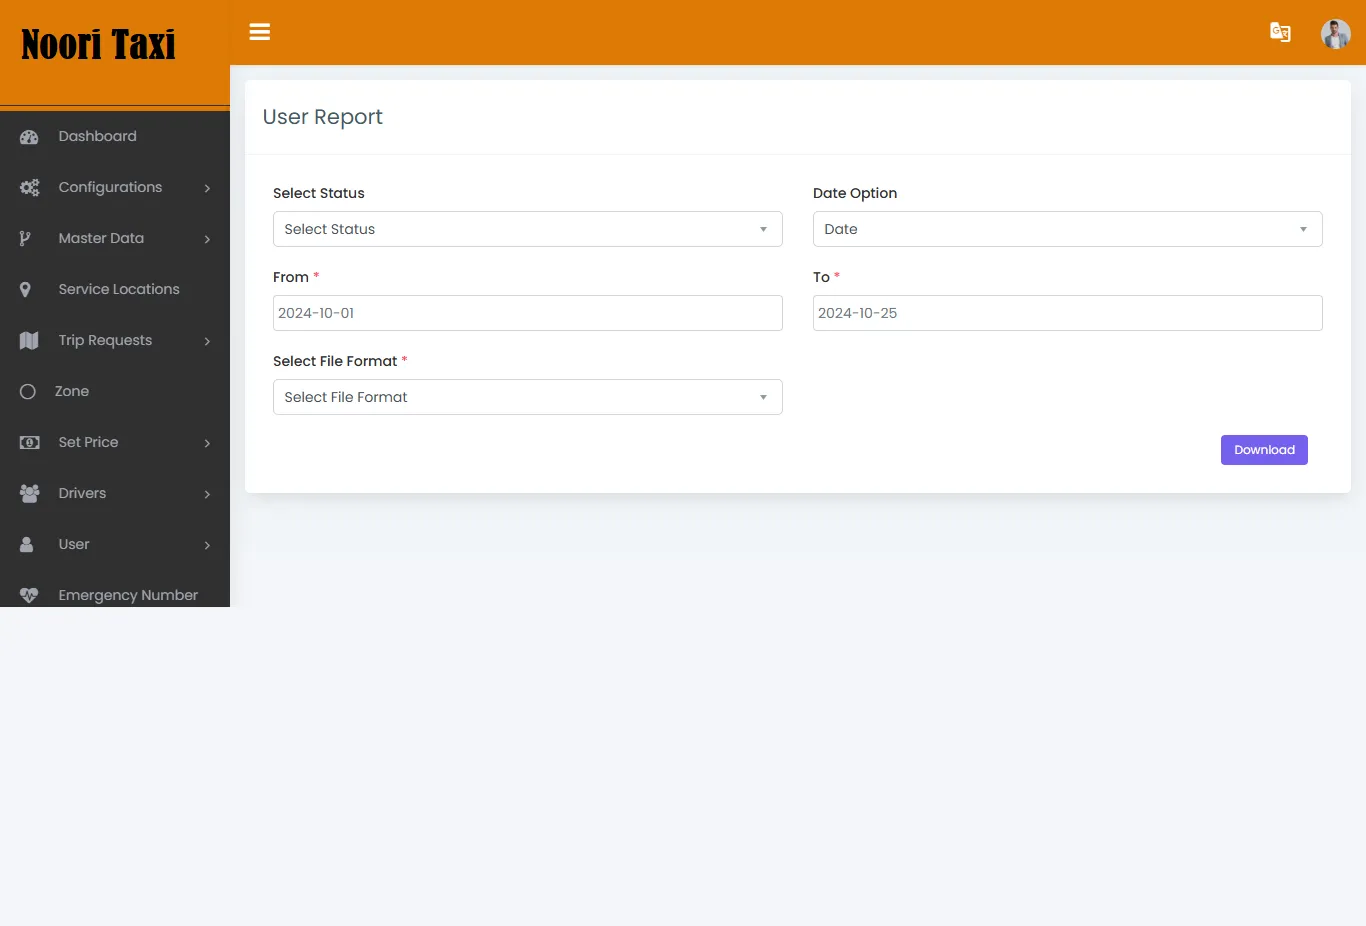
Task: Select the Zone circle icon
Action: tap(28, 391)
